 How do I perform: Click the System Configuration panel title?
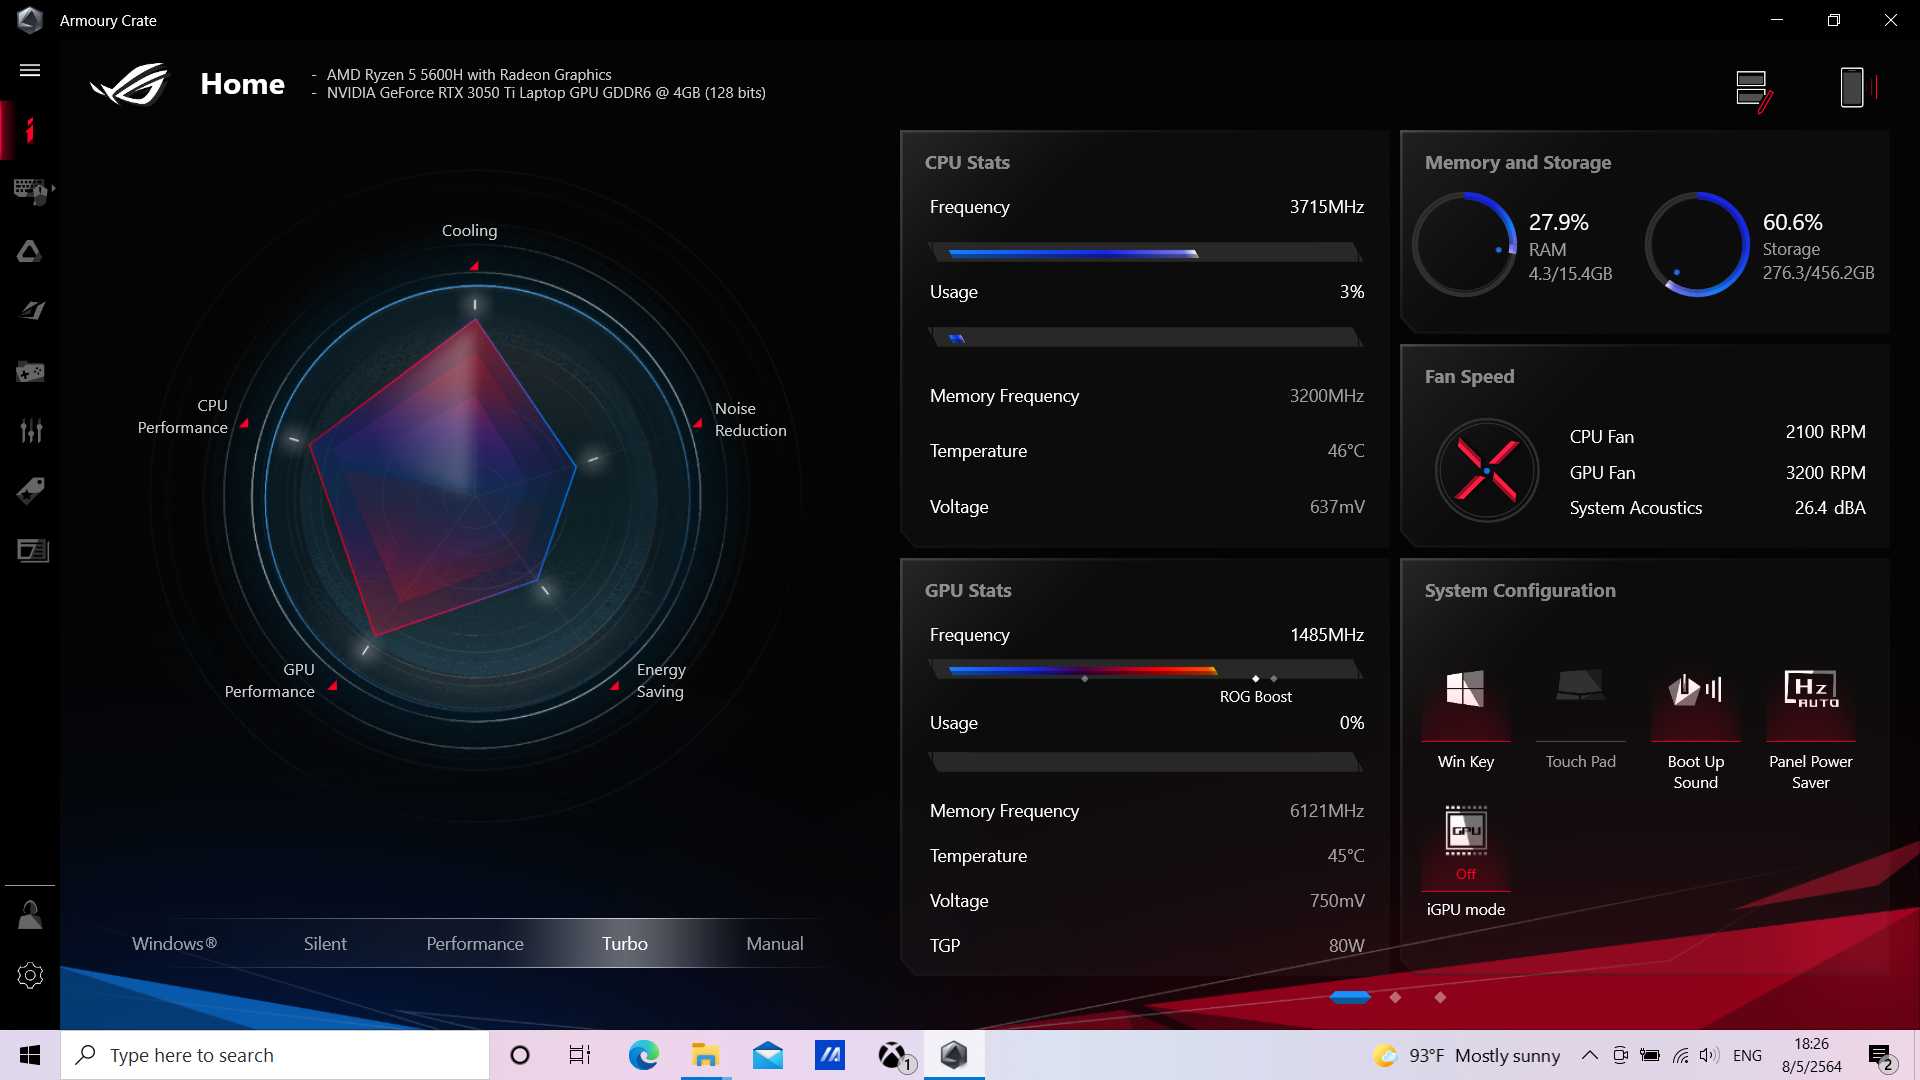(1520, 590)
